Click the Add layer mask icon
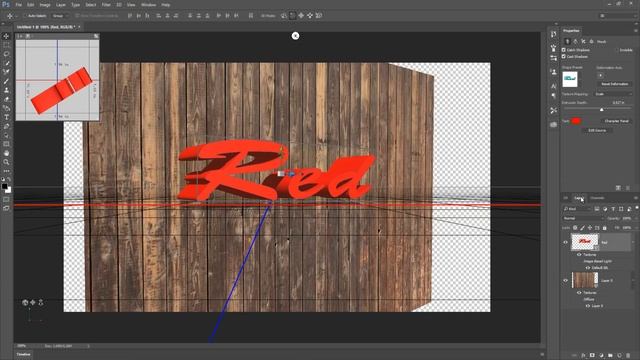 (x=592, y=356)
